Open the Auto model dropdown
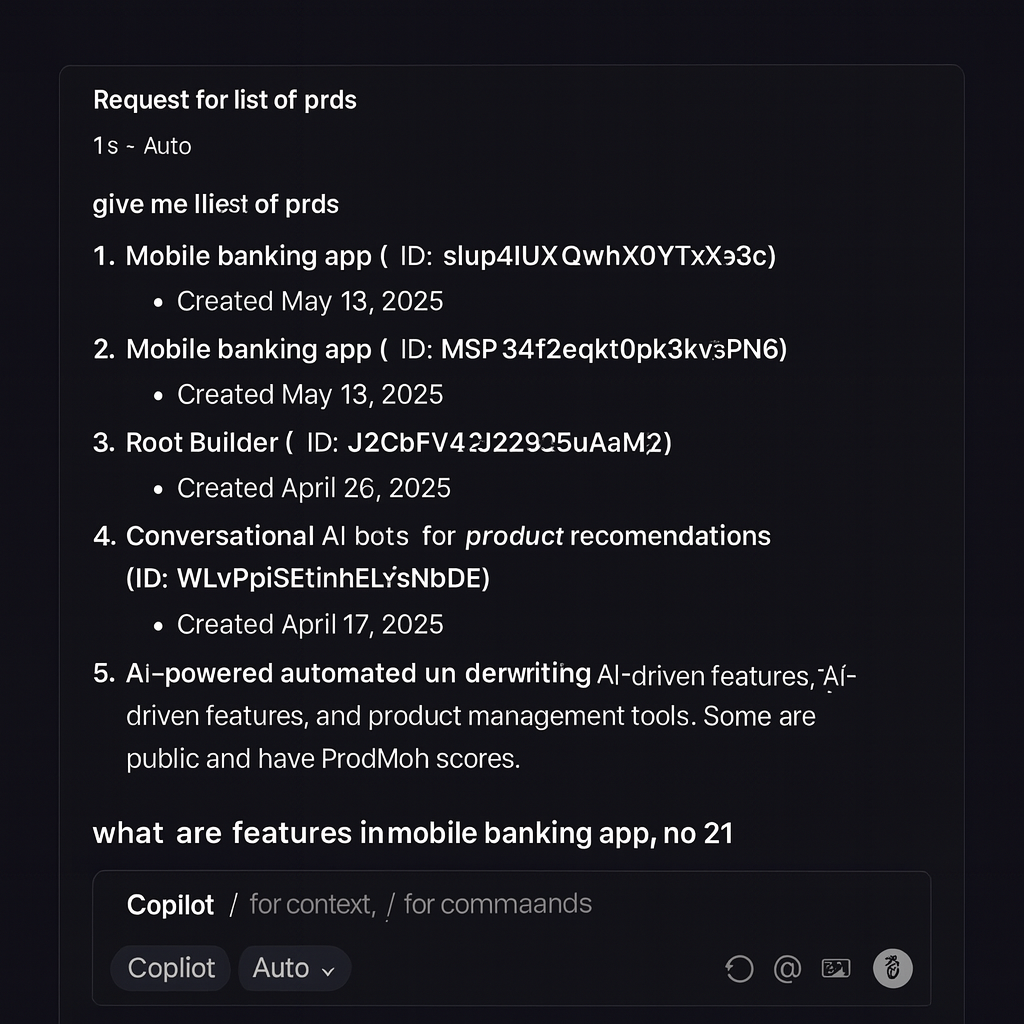Image resolution: width=1024 pixels, height=1024 pixels. pyautogui.click(x=294, y=968)
